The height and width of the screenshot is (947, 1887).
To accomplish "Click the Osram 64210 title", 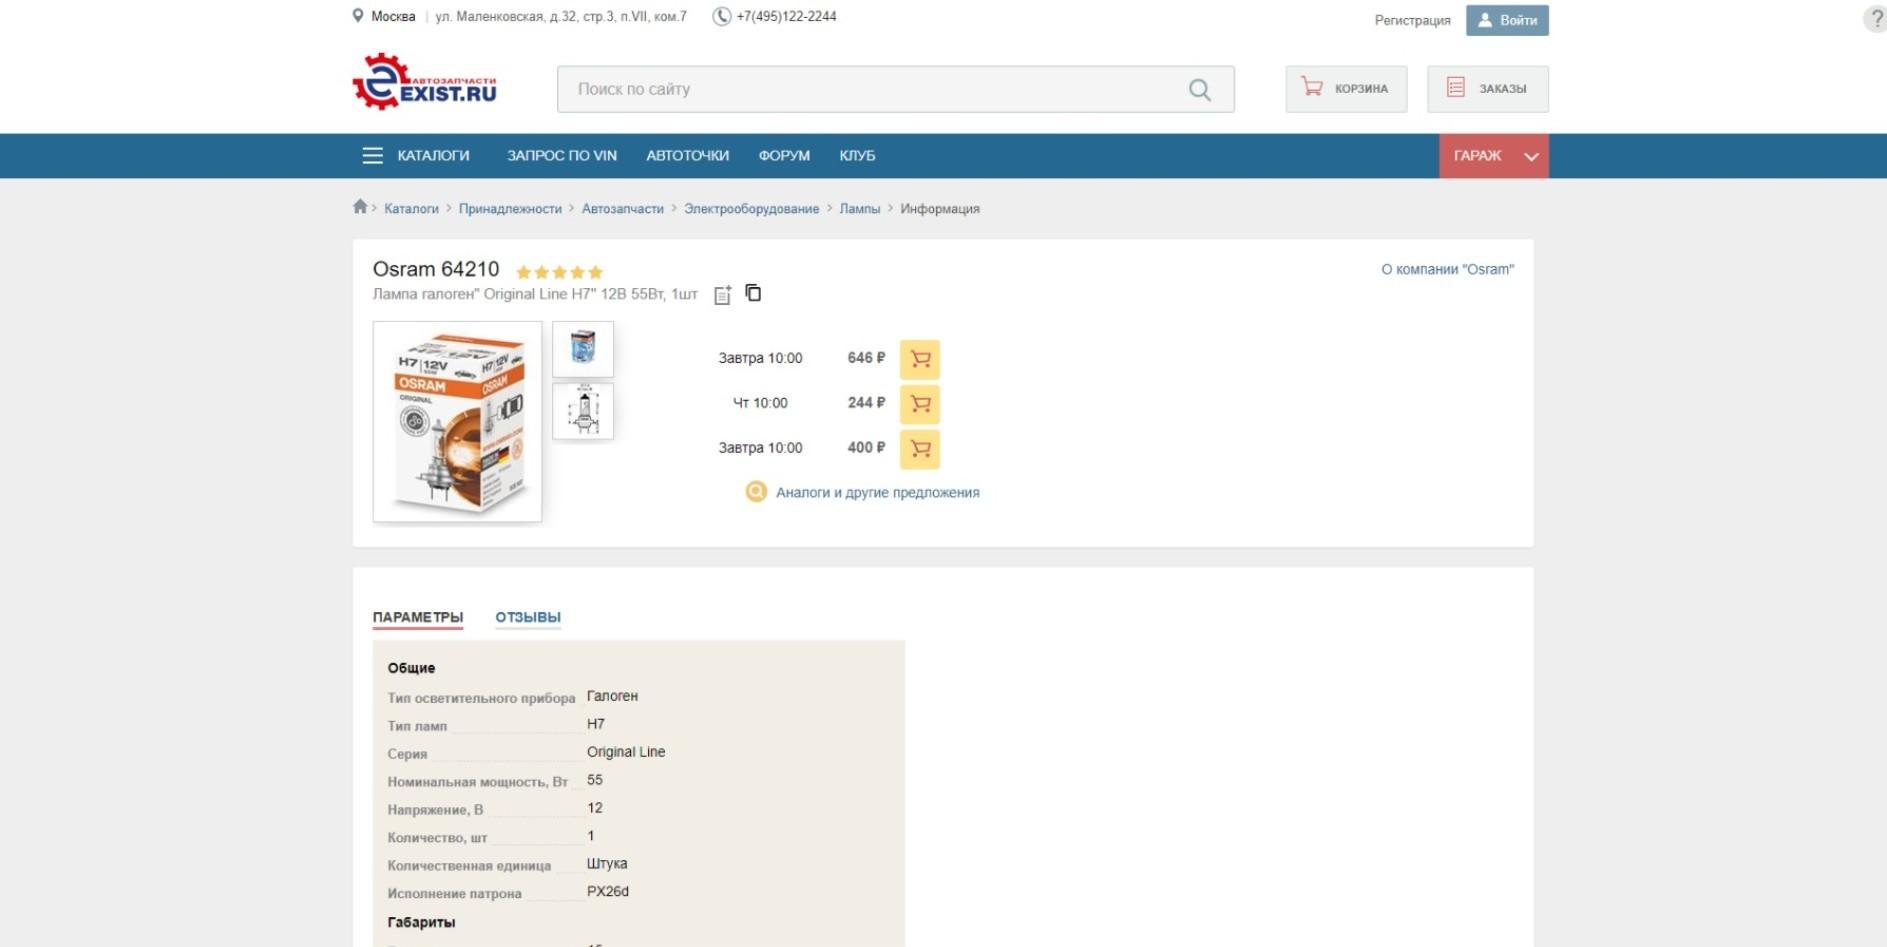I will click(436, 269).
